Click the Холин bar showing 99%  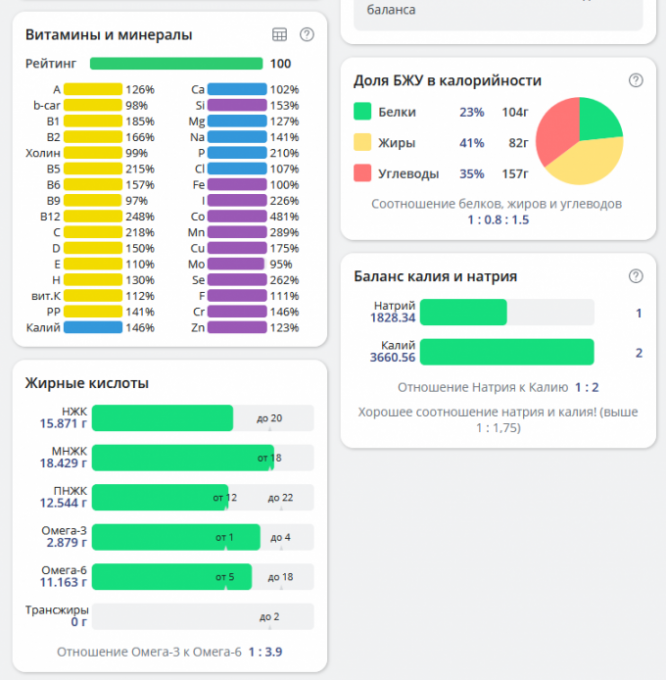[x=93, y=153]
